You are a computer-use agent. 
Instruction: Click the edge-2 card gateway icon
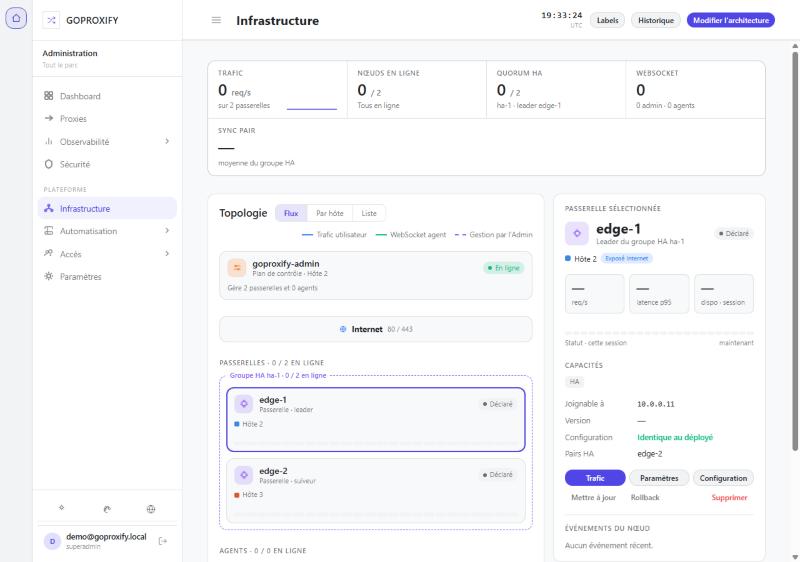[x=244, y=475]
